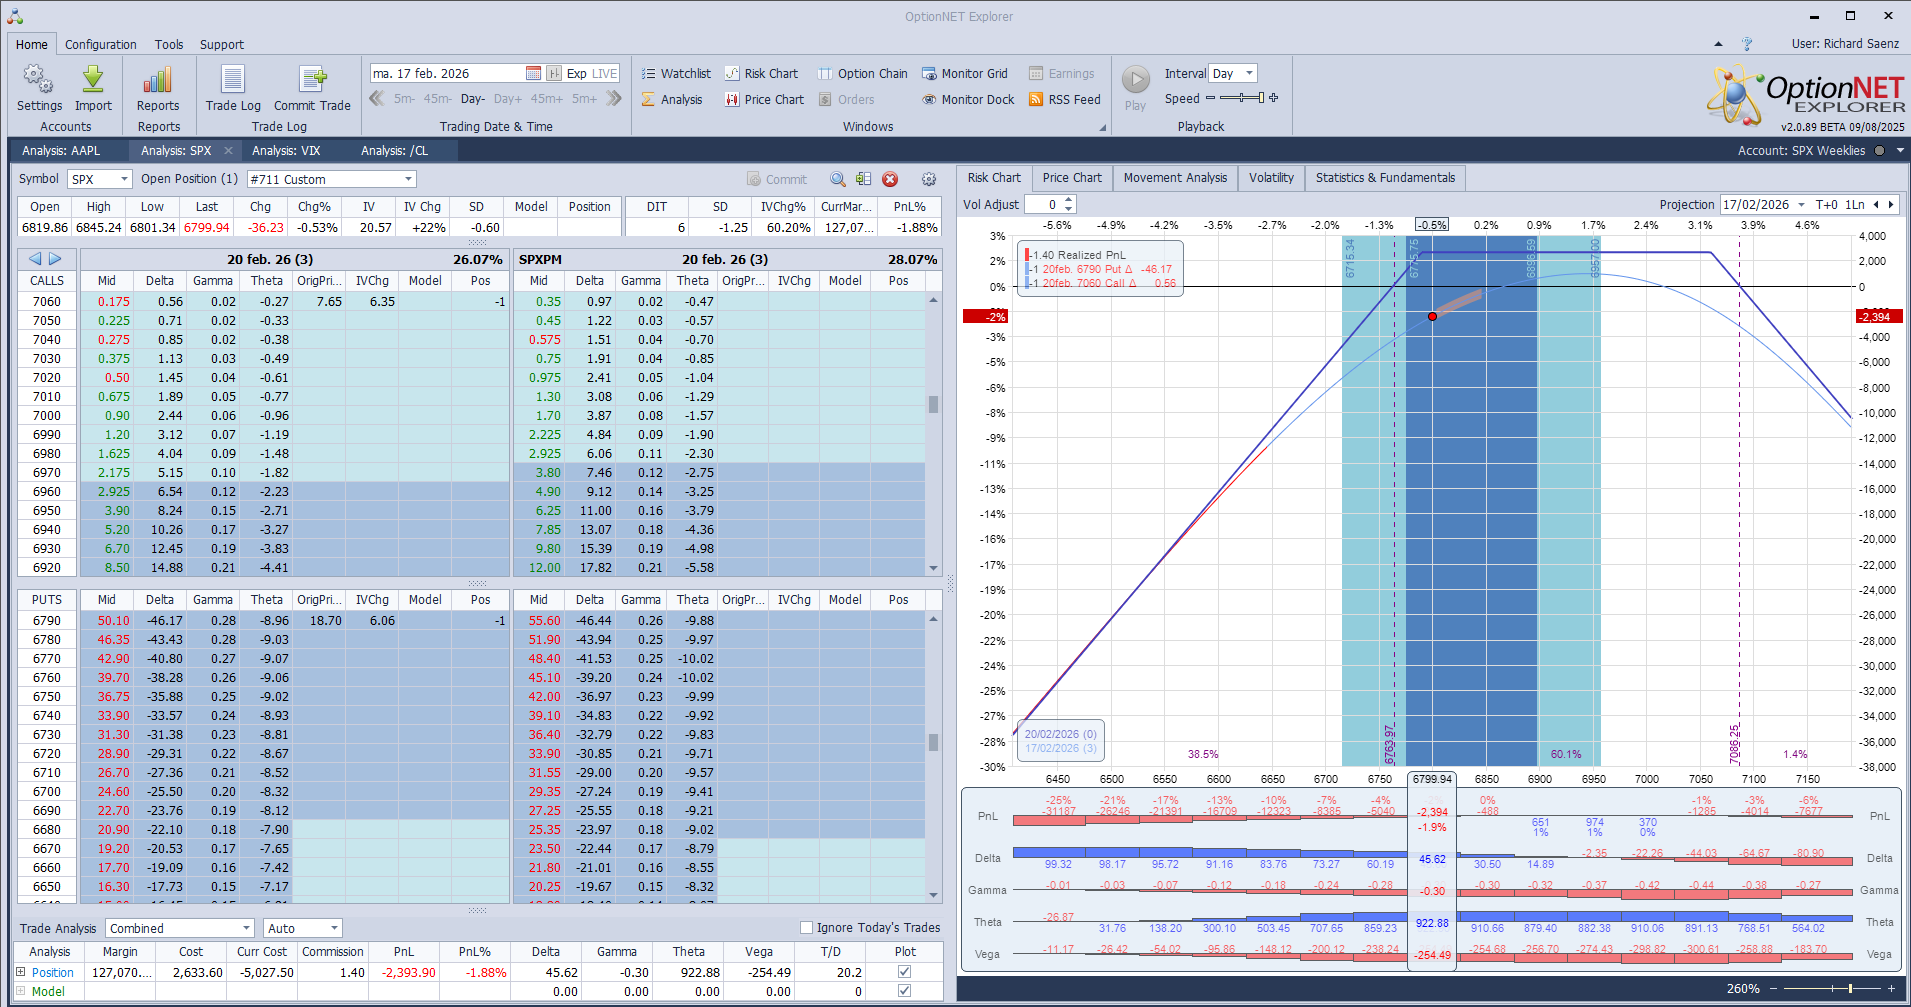This screenshot has width=1911, height=1007.
Task: Click the green split-trade icon next to the magnifier
Action: pos(863,179)
